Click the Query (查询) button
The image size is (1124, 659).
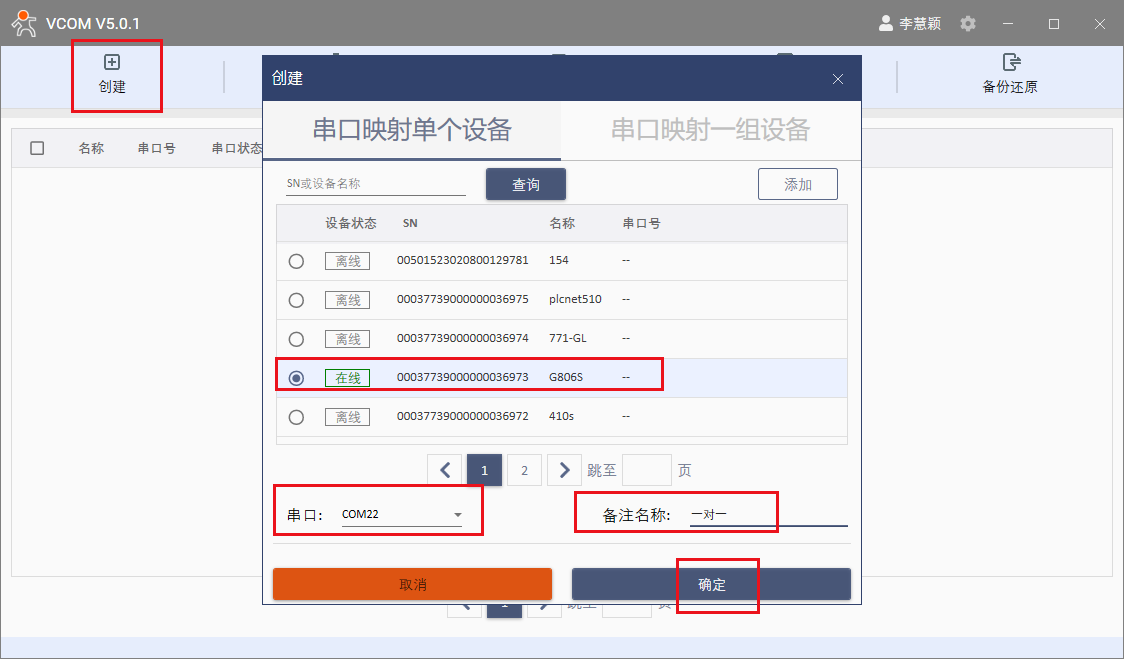coord(526,185)
